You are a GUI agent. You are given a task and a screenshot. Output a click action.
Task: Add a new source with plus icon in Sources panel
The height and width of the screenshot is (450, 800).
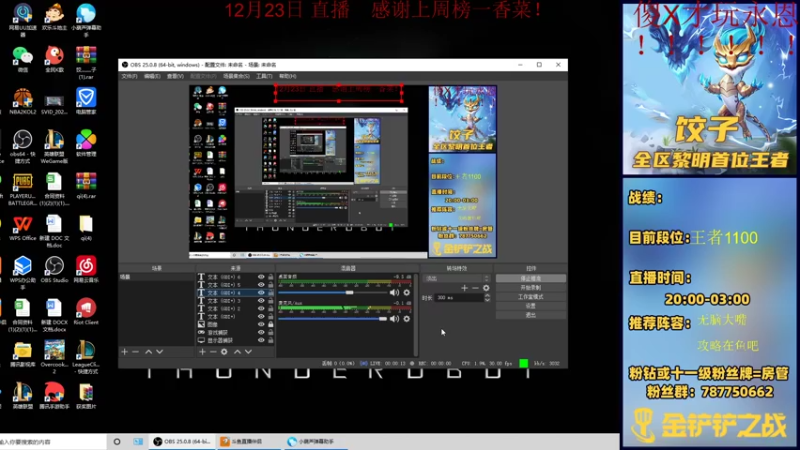click(202, 352)
